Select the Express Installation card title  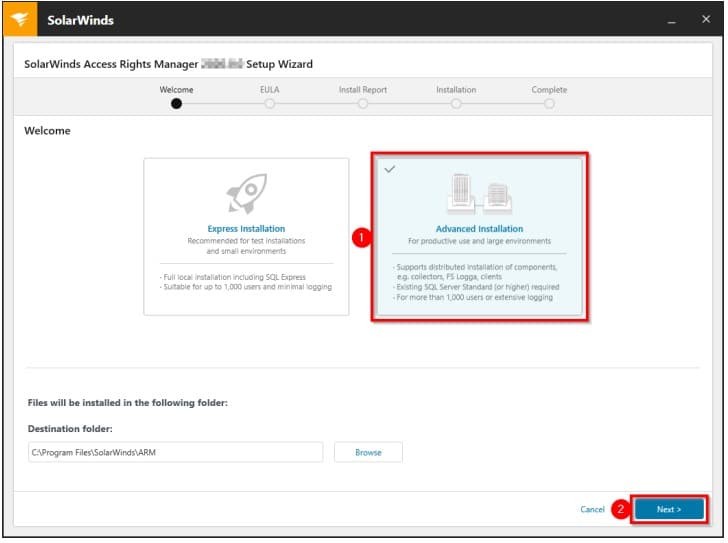[x=246, y=229]
